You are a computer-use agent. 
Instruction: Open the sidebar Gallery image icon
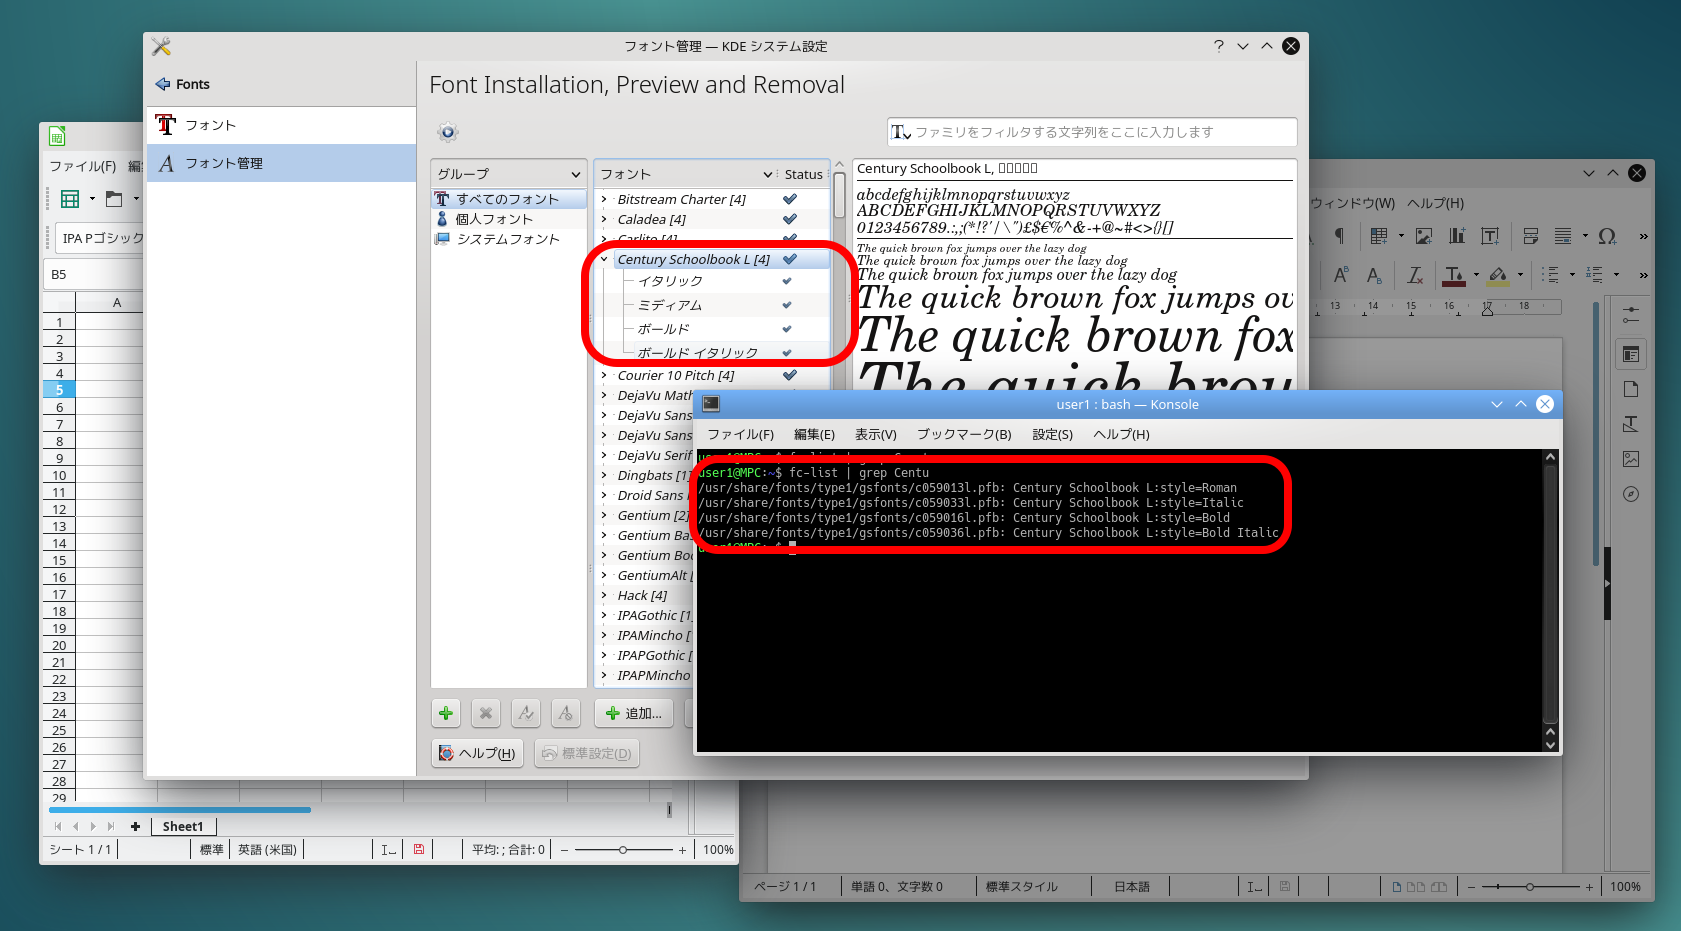1631,459
